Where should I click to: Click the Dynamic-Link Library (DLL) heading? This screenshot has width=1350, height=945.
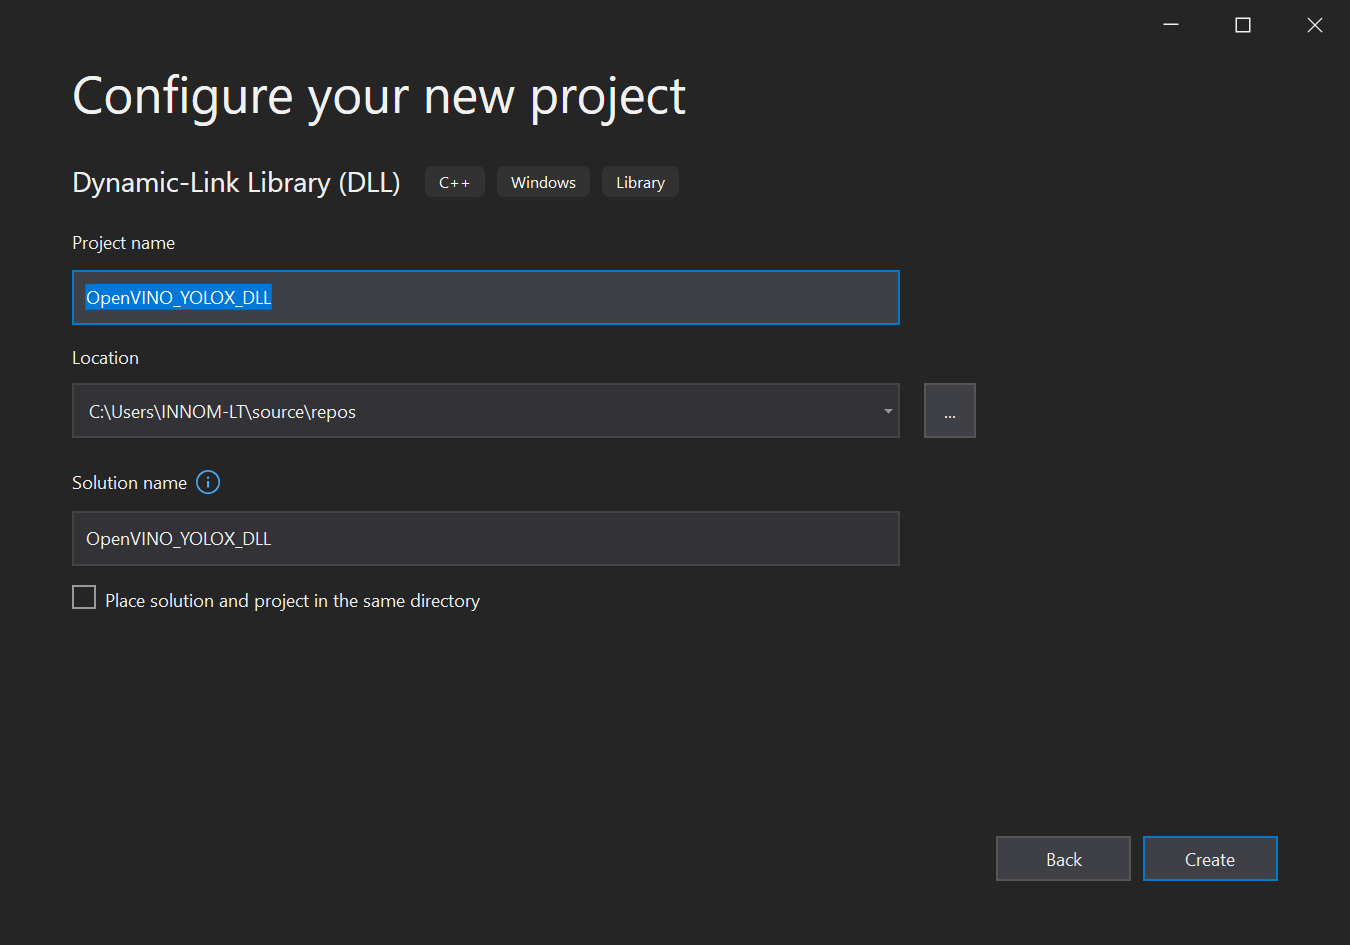[x=236, y=183]
